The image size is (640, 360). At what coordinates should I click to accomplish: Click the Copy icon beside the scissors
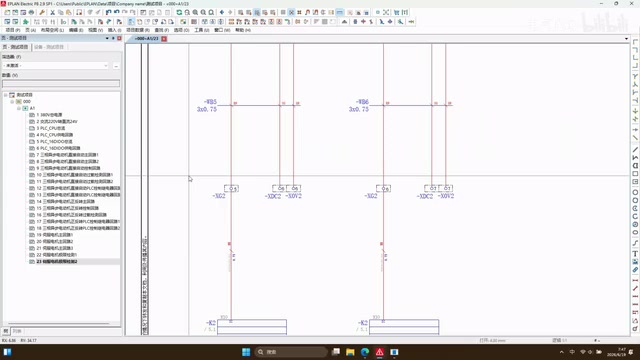[x=60, y=13]
